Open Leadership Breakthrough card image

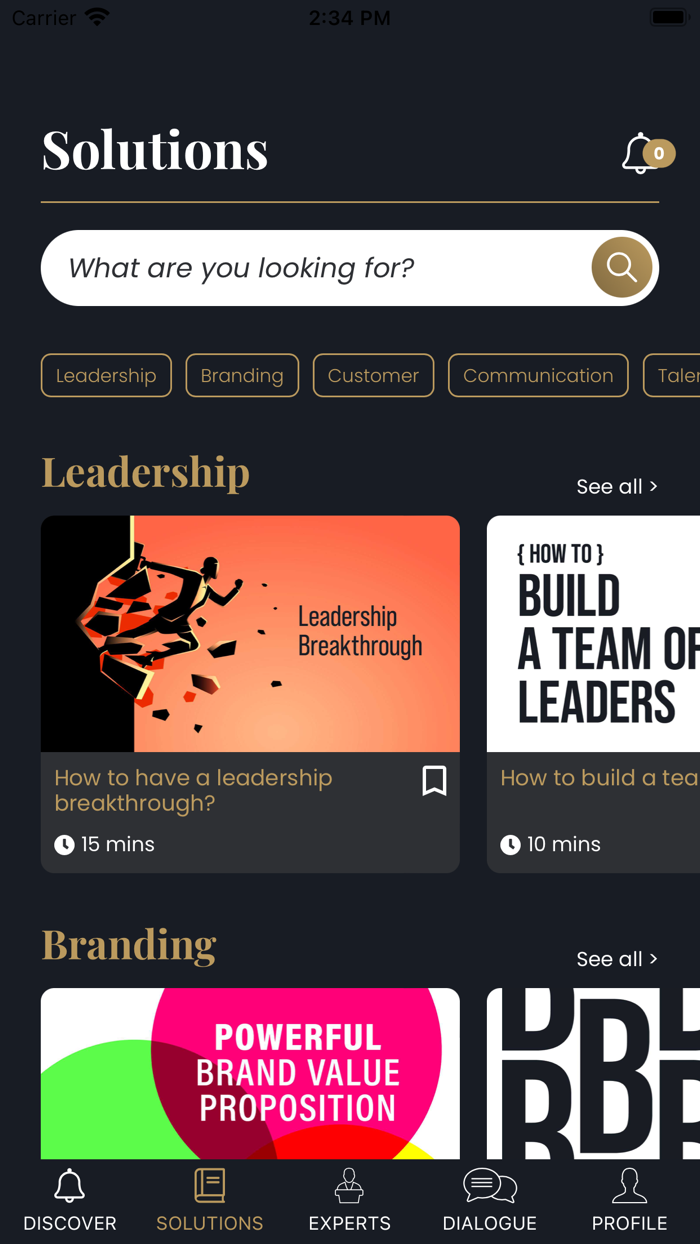(x=250, y=634)
